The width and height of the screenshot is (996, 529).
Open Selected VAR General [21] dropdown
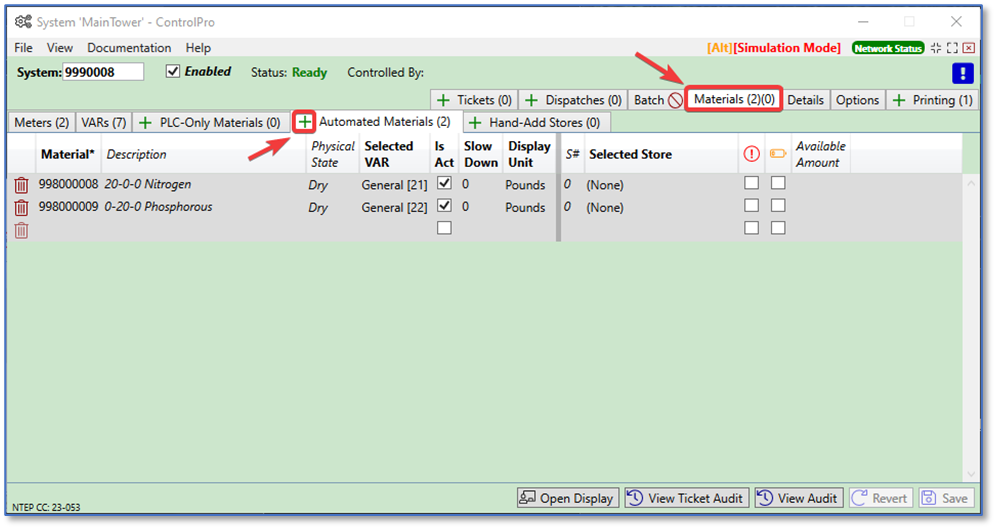[395, 185]
